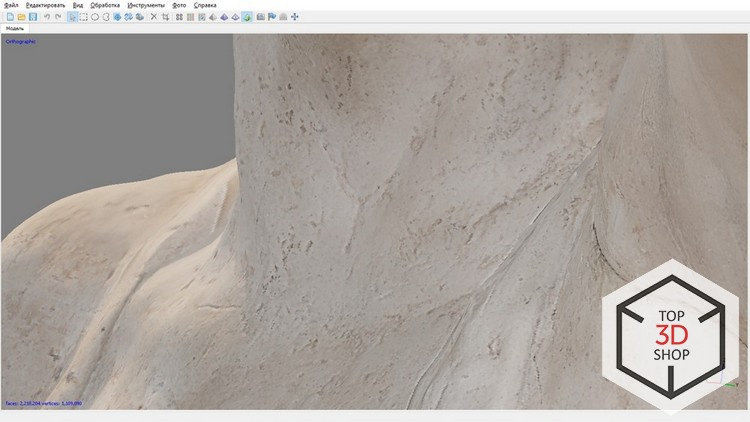Show the dense cloud classes view

(x=202, y=17)
